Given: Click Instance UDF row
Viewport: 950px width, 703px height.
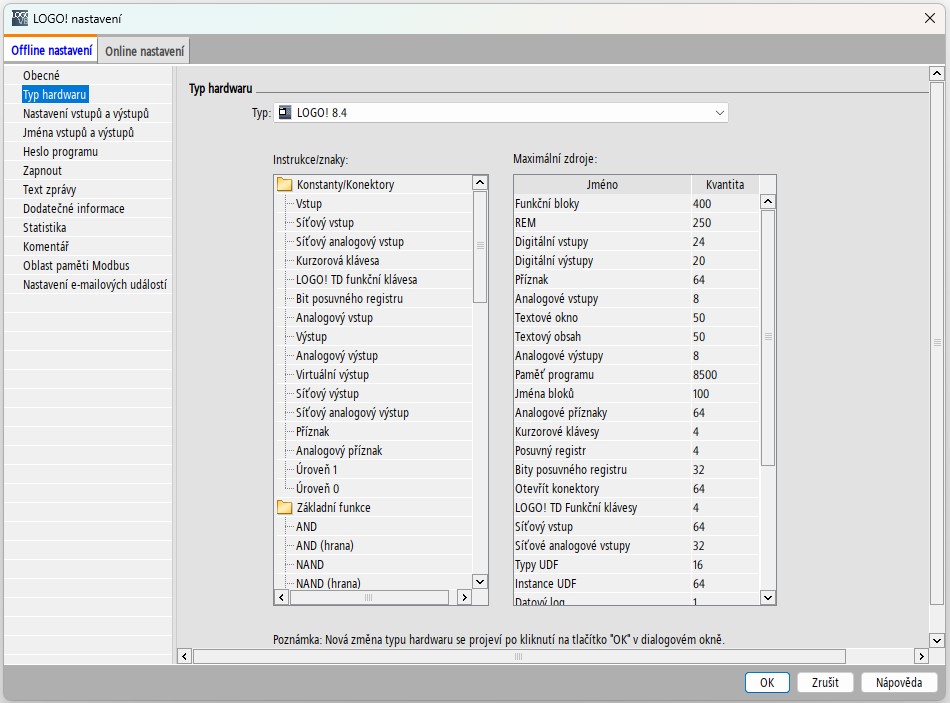Looking at the screenshot, I should pyautogui.click(x=636, y=584).
